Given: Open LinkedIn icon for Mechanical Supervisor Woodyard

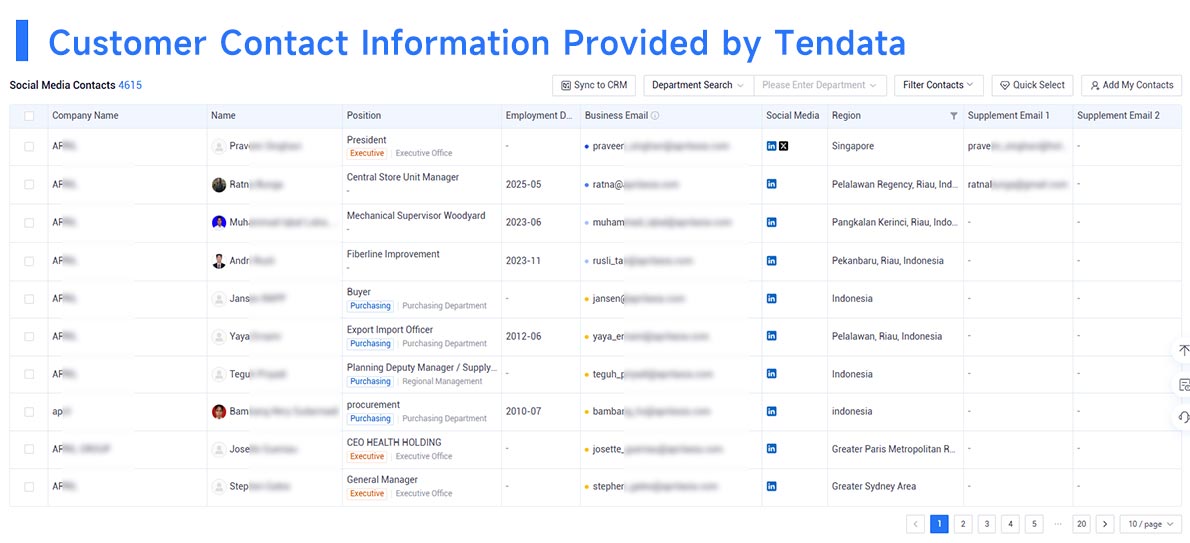Looking at the screenshot, I should [x=772, y=222].
